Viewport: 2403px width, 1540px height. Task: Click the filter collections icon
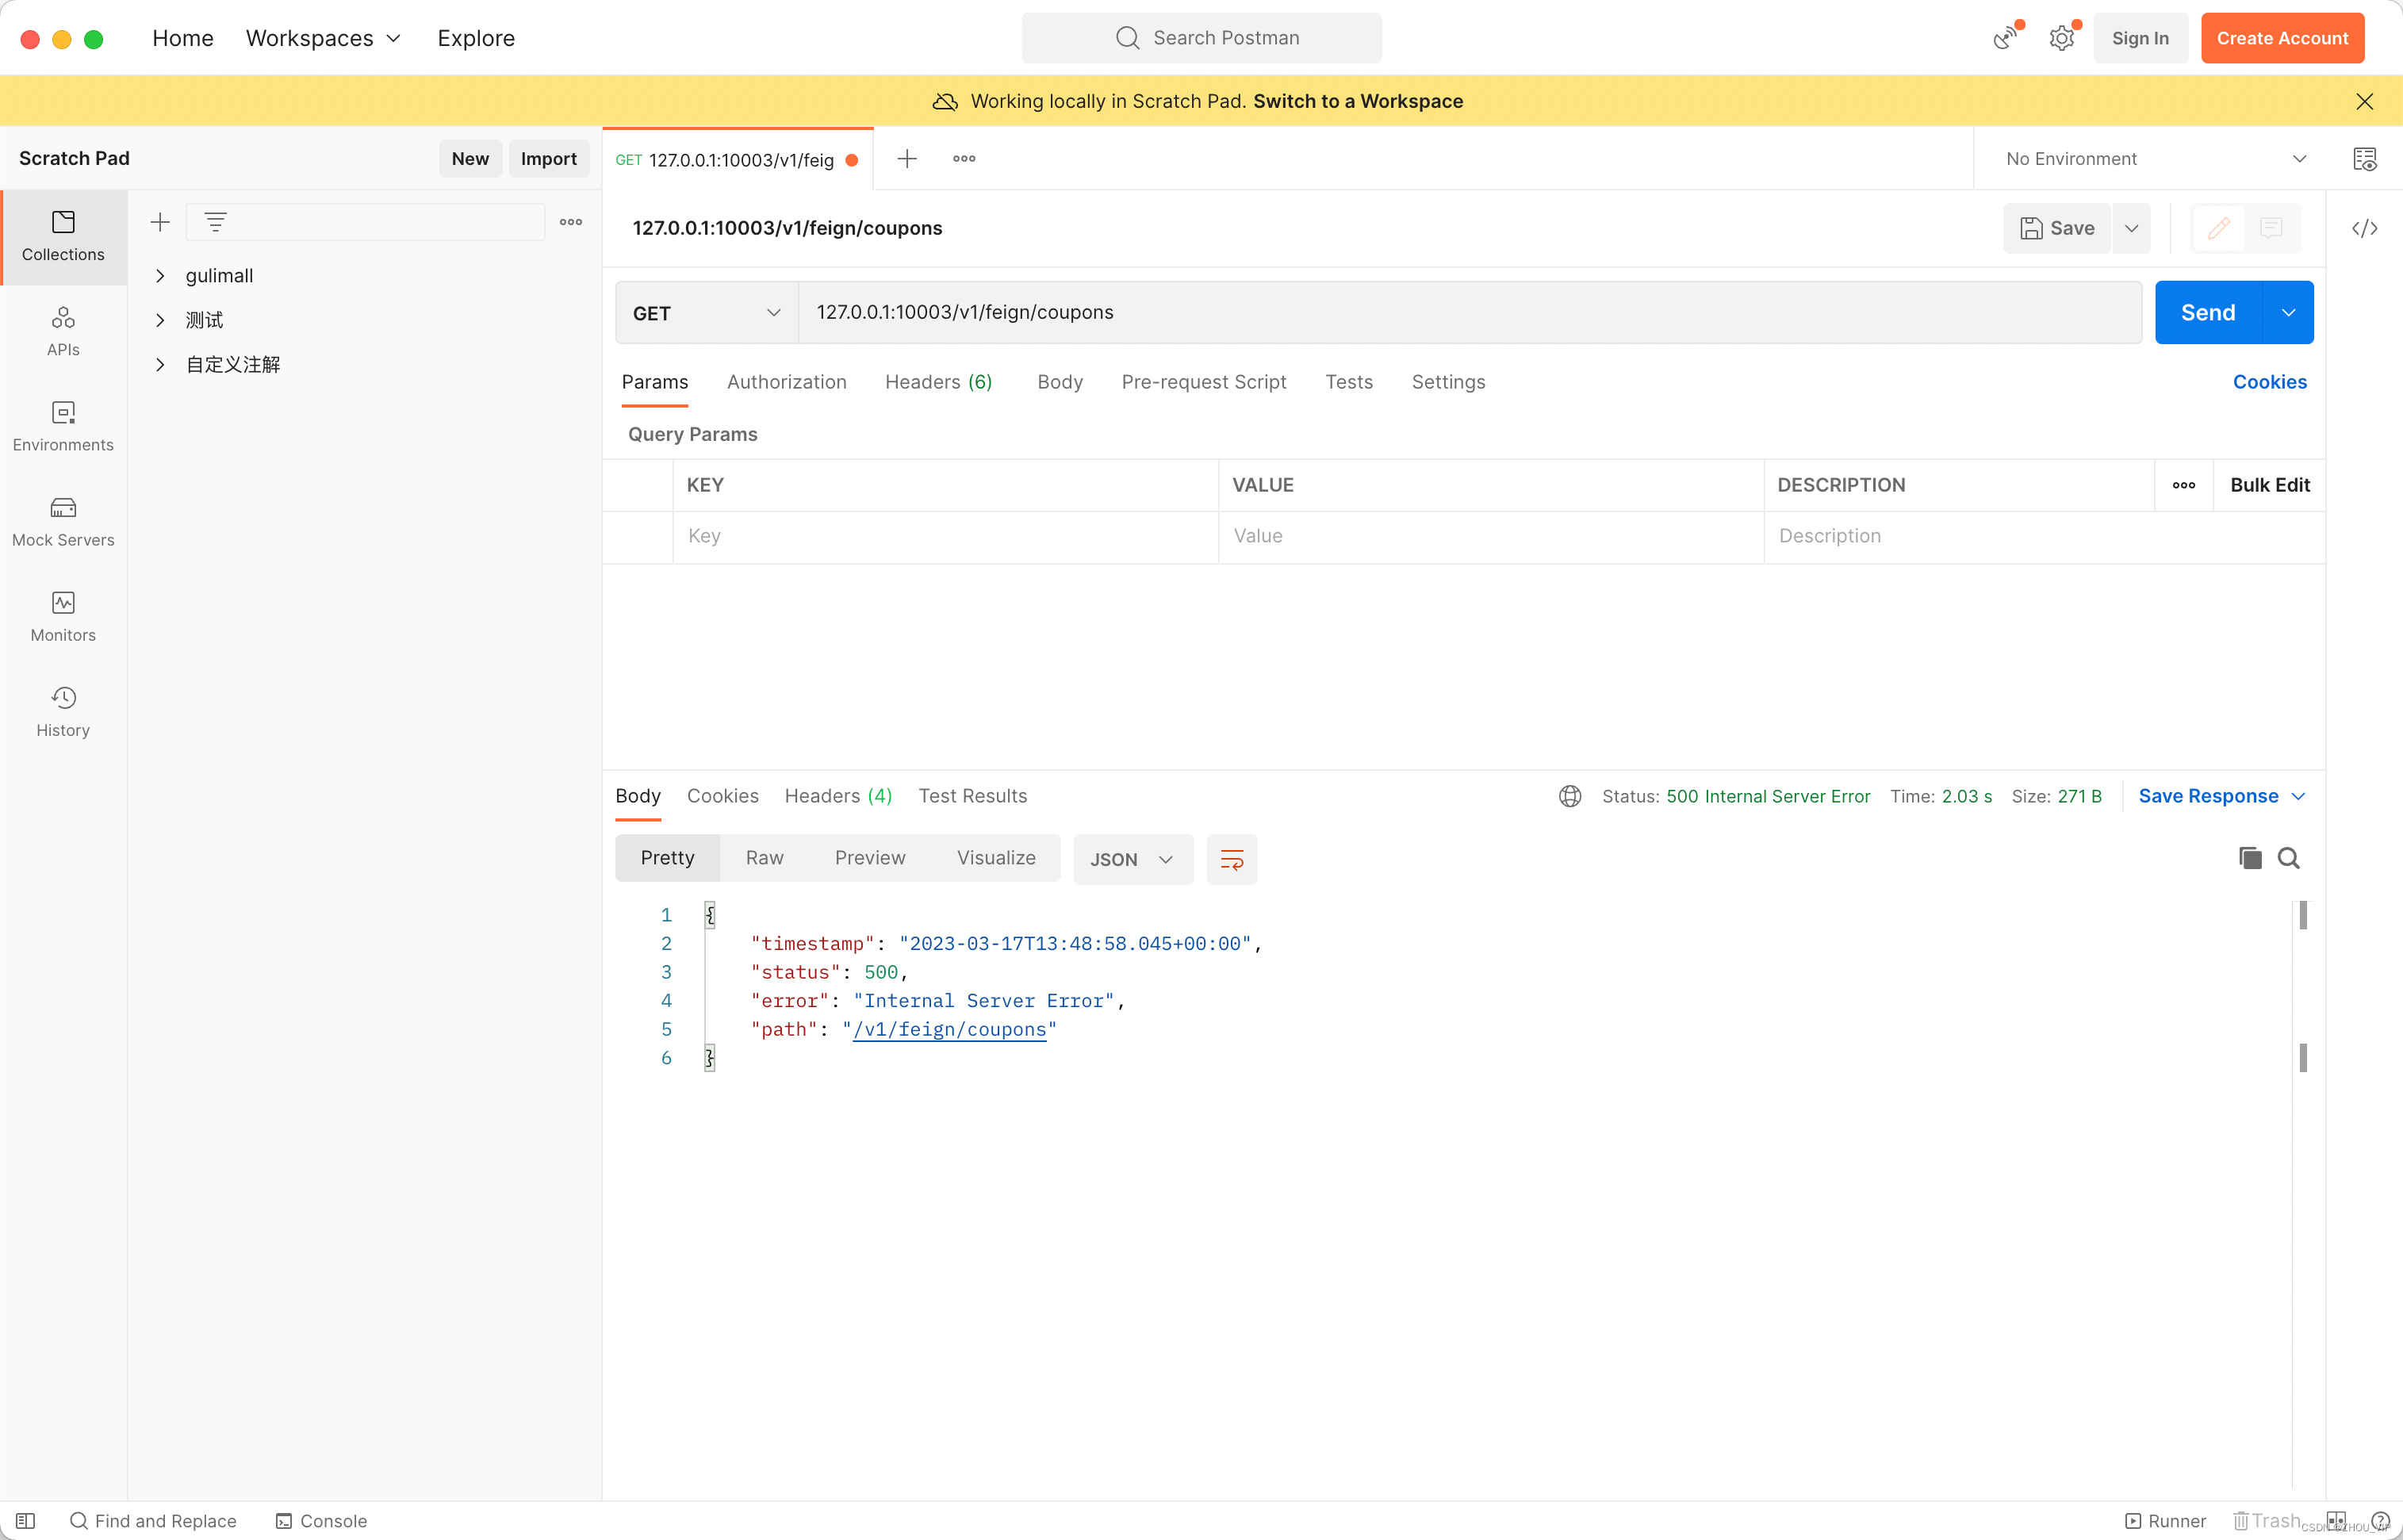point(216,222)
